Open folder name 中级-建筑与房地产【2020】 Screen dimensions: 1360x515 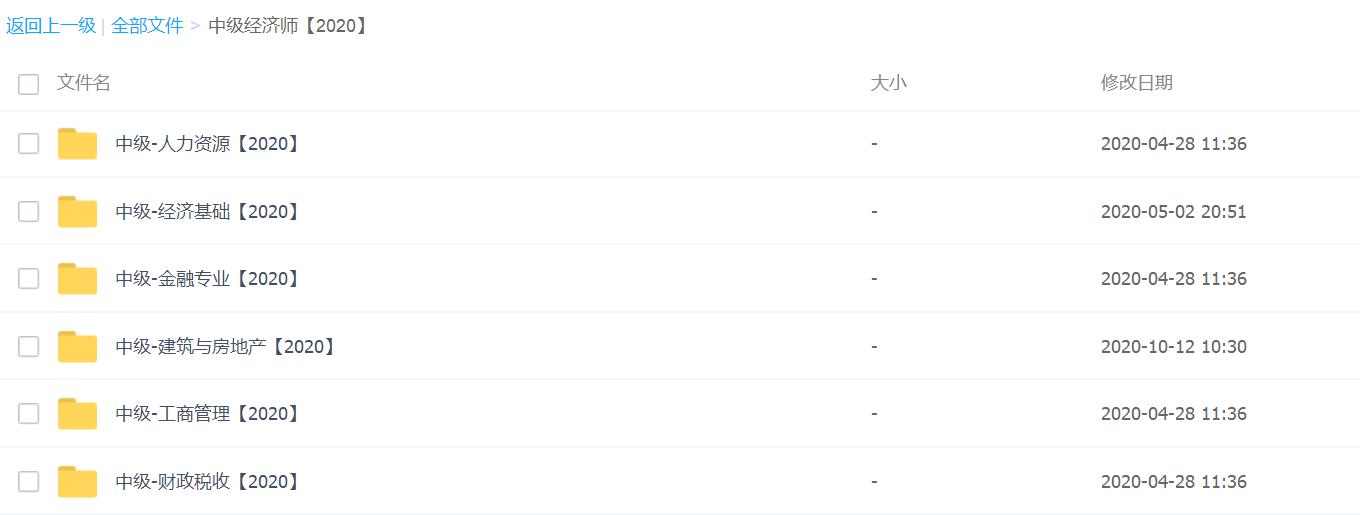tap(227, 347)
